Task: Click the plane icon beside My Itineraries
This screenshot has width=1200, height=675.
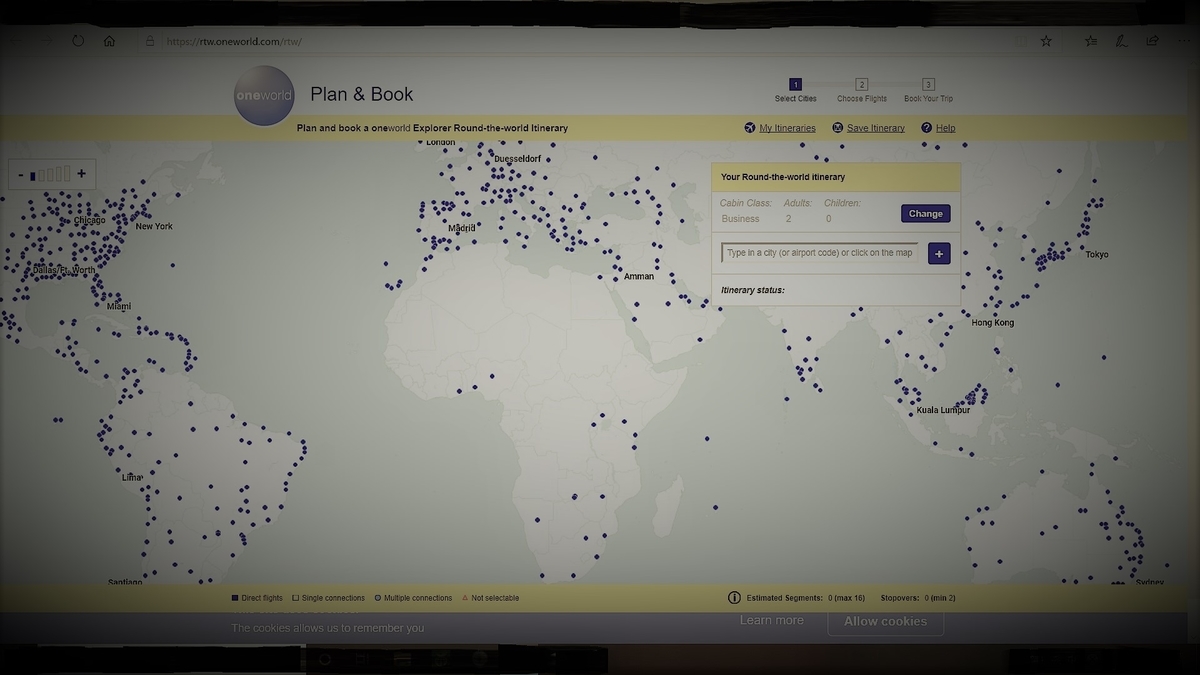Action: click(750, 128)
